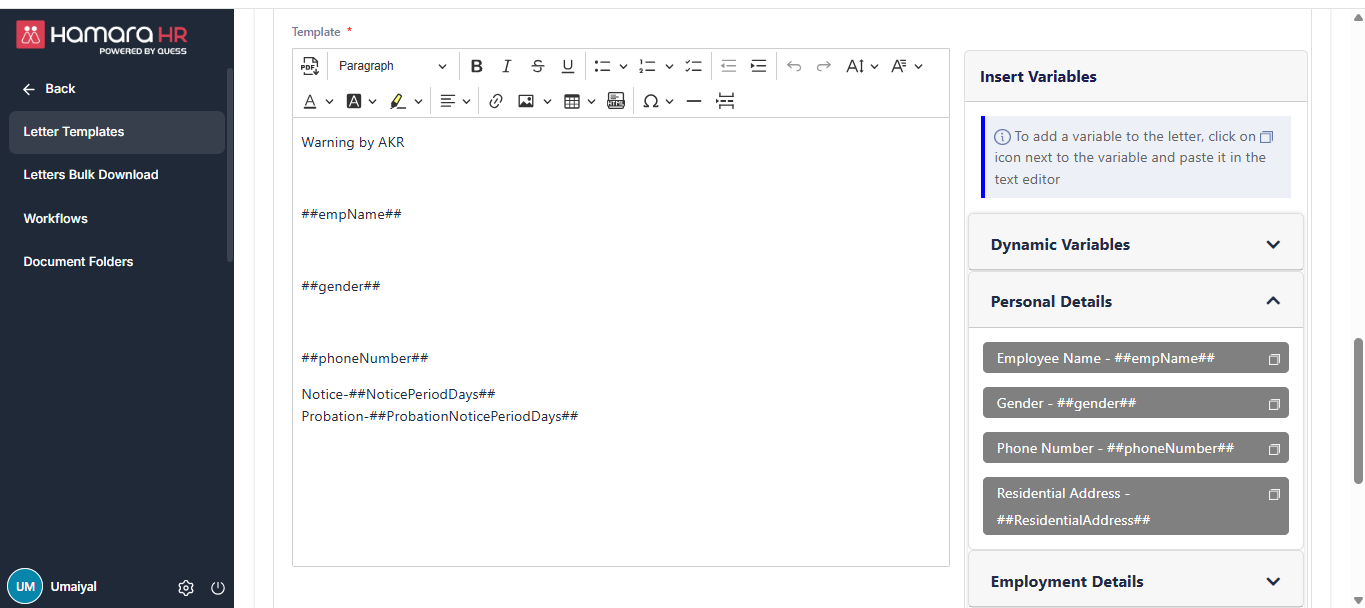Open the highlight marker color picker
The width and height of the screenshot is (1365, 608).
(x=406, y=101)
